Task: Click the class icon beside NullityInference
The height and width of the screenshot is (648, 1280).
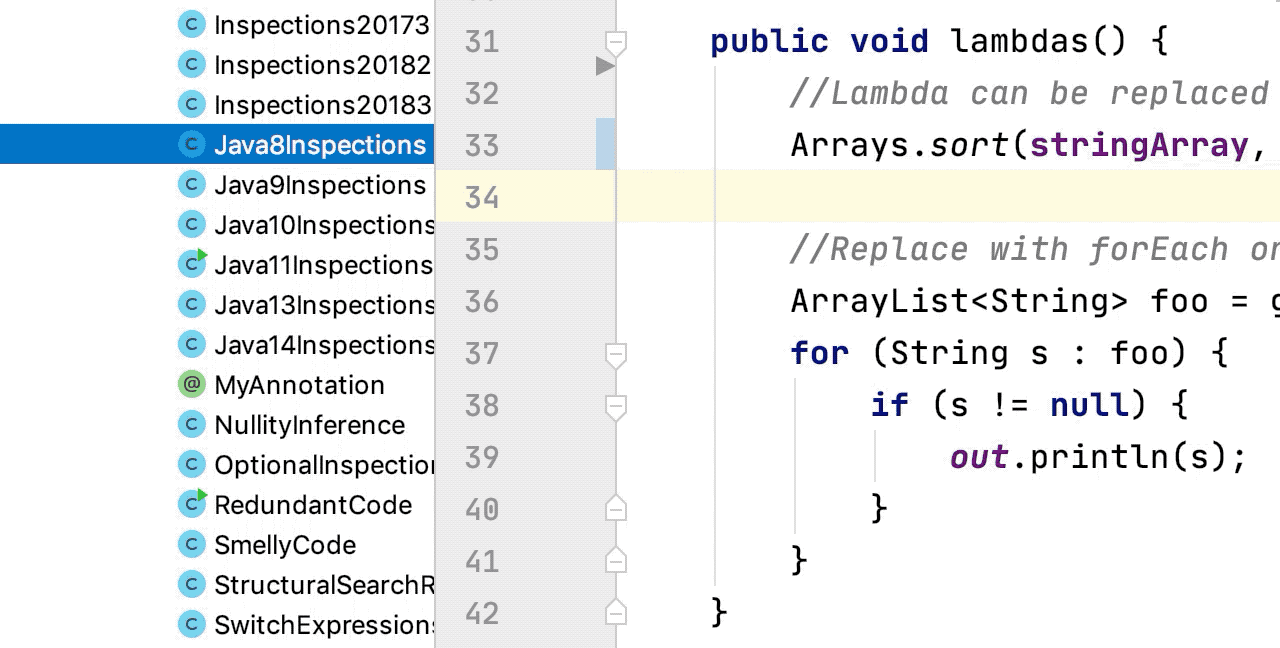Action: pos(191,424)
